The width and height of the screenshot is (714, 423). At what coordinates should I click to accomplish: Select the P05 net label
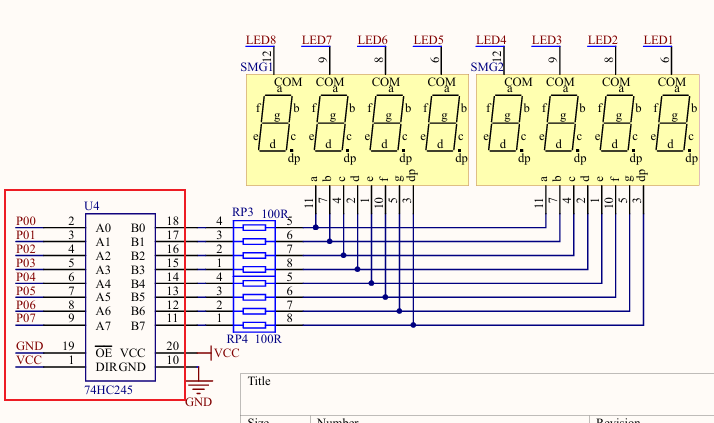point(26,291)
